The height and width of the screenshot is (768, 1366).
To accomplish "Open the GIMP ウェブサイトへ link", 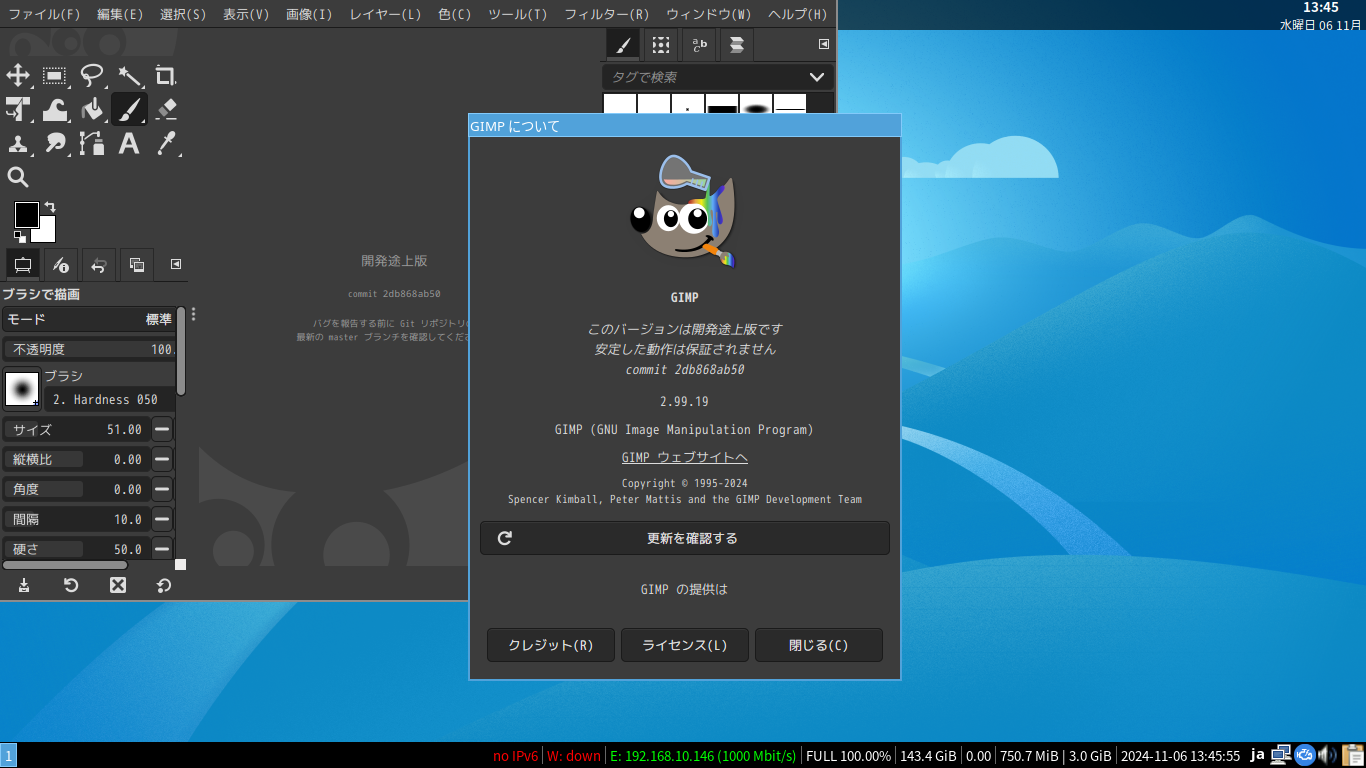I will (x=685, y=457).
